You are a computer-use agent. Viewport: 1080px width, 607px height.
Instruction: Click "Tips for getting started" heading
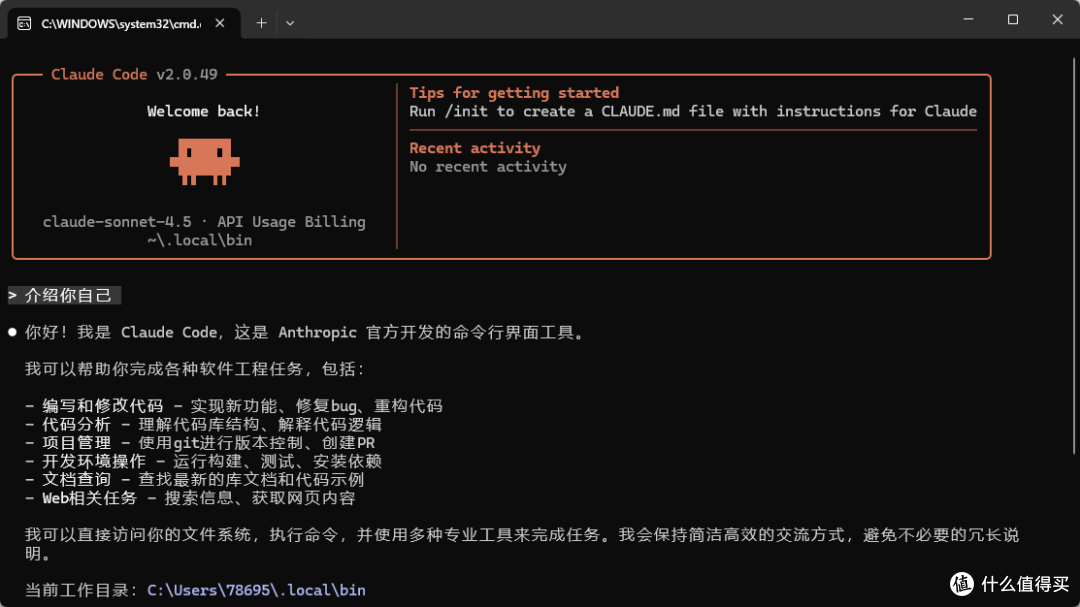tap(514, 92)
